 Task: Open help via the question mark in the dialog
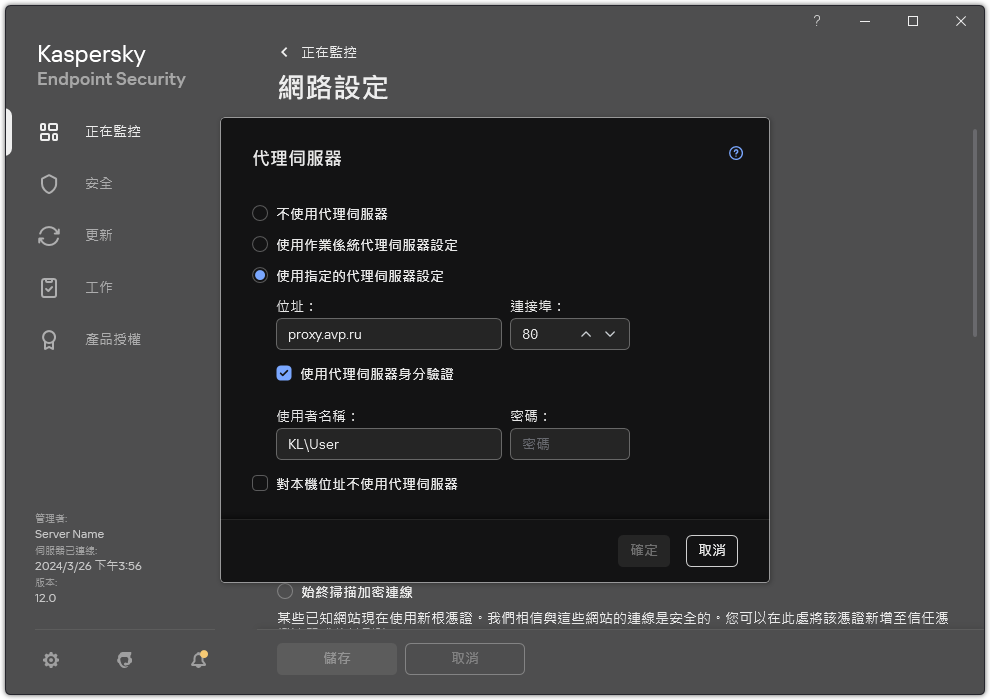point(735,153)
